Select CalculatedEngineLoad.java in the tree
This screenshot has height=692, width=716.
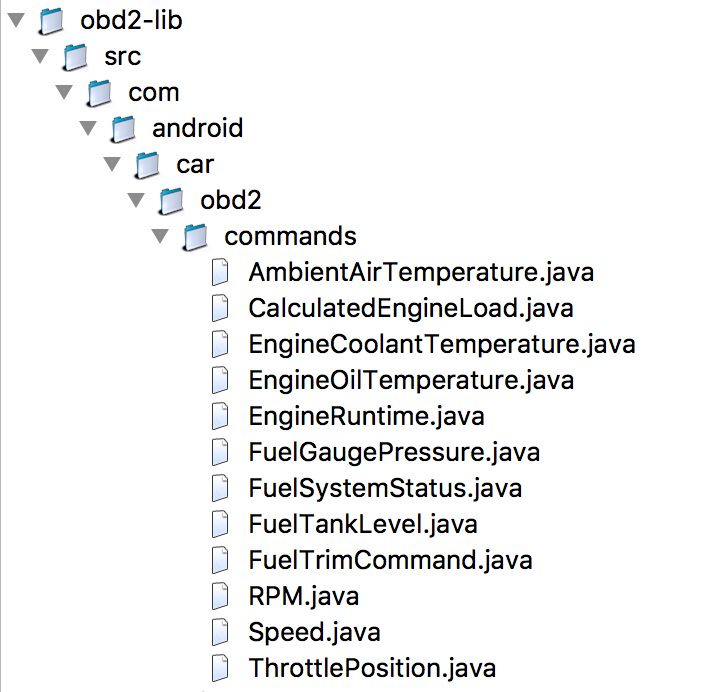click(411, 308)
